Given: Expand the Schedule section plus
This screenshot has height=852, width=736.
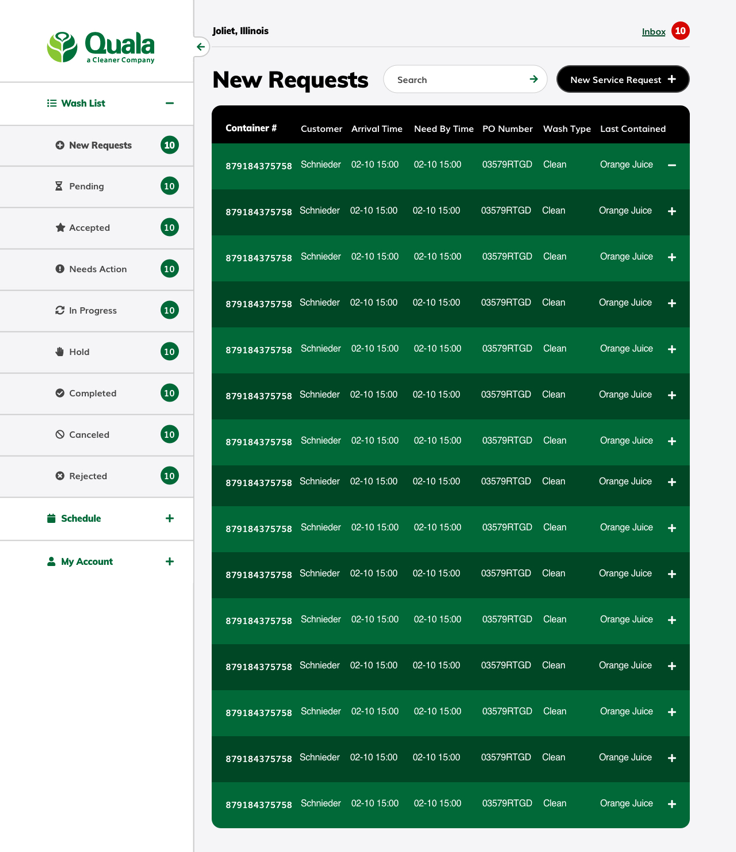Looking at the screenshot, I should (x=169, y=518).
